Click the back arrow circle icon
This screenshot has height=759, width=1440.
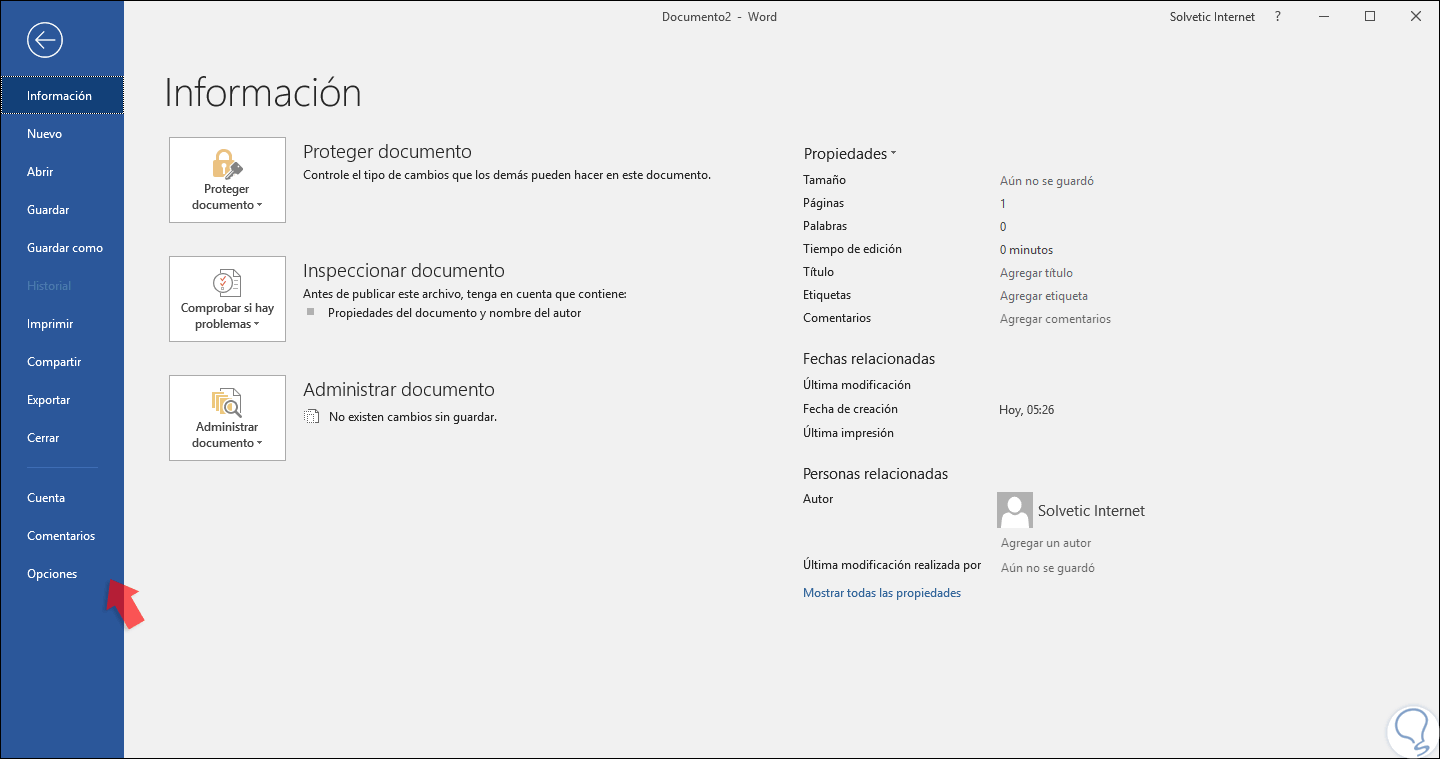[46, 40]
